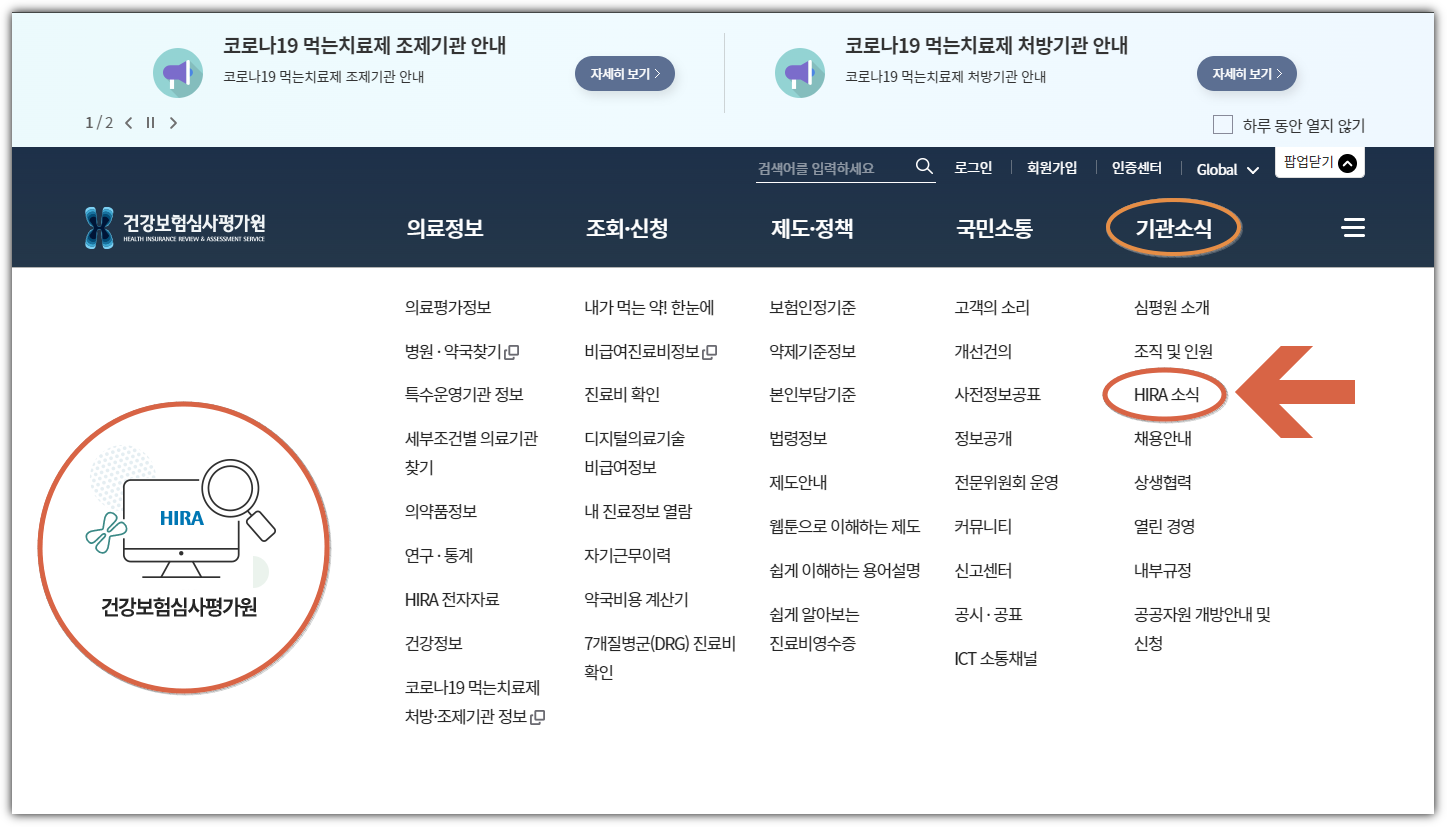Open 웹툰으로 이해하는 제도
1447x827 pixels.
(844, 527)
